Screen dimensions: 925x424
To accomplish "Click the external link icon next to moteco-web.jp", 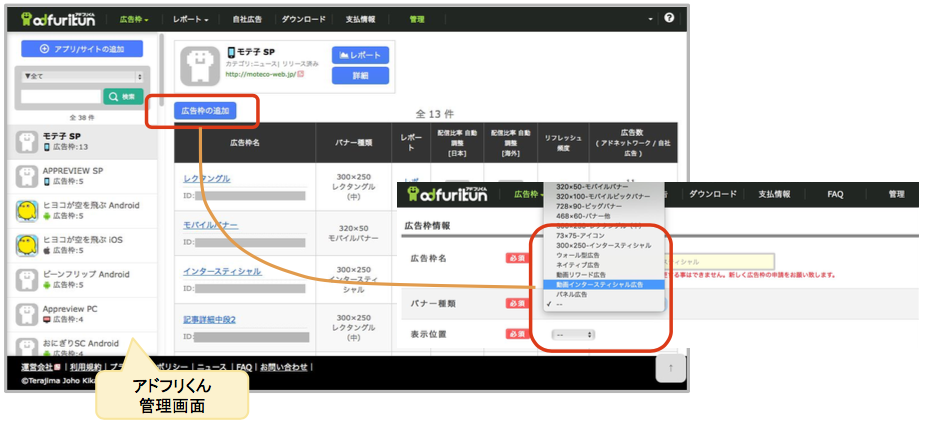I will 301,74.
